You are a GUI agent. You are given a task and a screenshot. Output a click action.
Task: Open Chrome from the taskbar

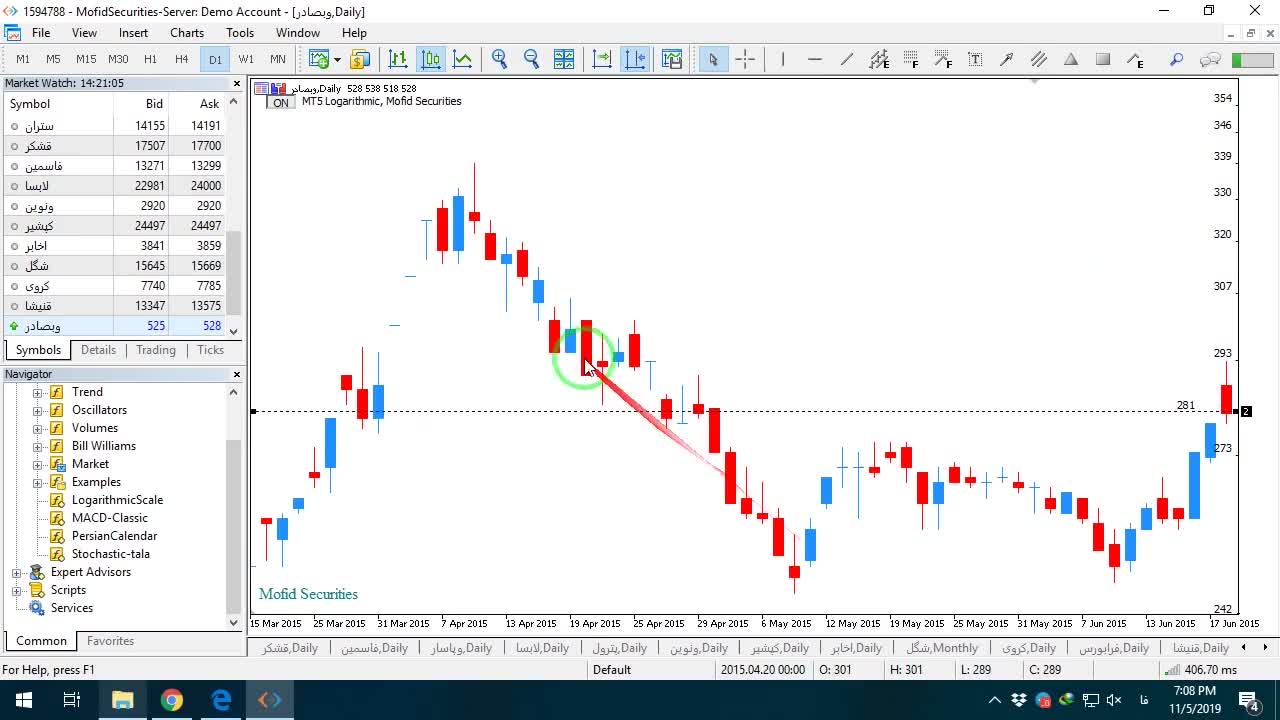tap(172, 700)
